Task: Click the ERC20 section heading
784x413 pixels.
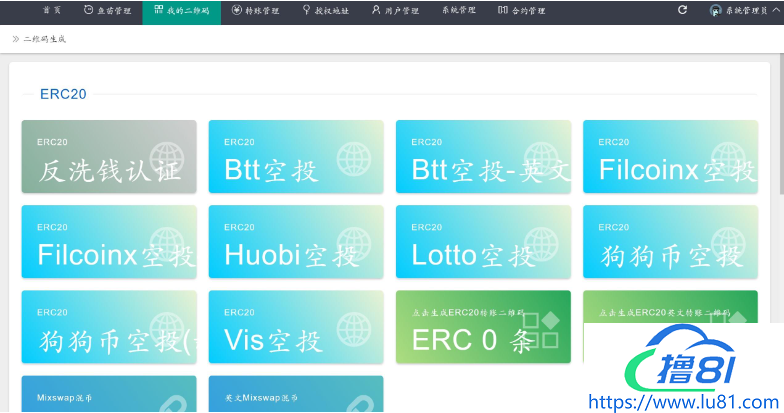Action: [63, 94]
